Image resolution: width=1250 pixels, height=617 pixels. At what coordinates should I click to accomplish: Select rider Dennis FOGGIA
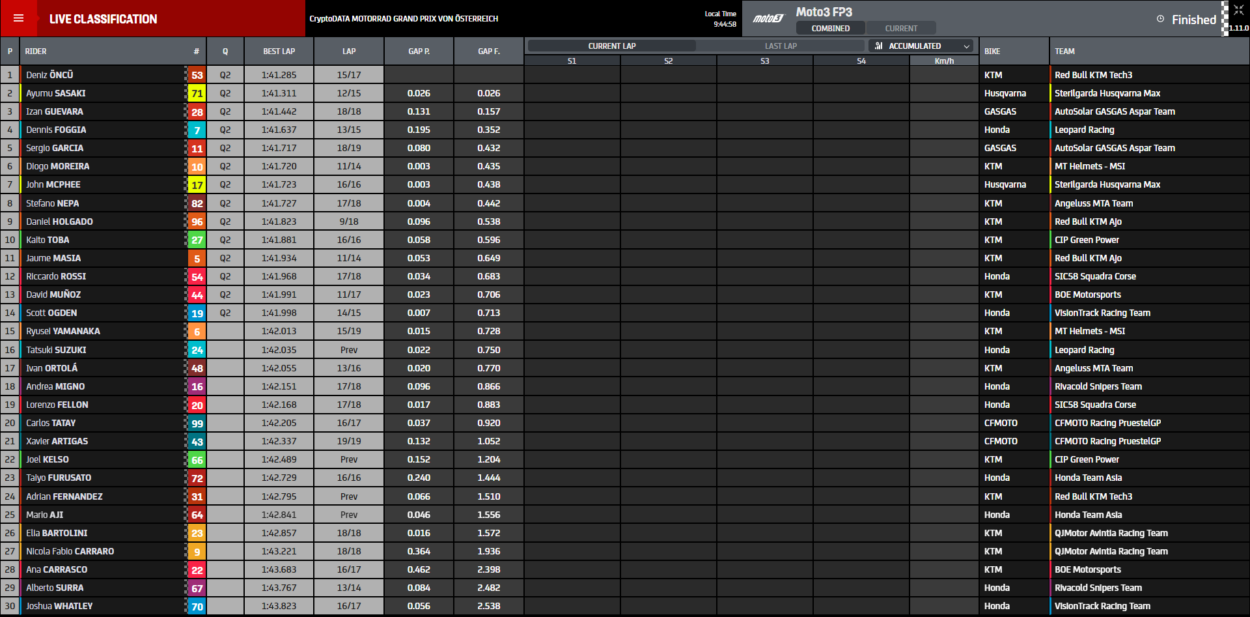click(57, 130)
